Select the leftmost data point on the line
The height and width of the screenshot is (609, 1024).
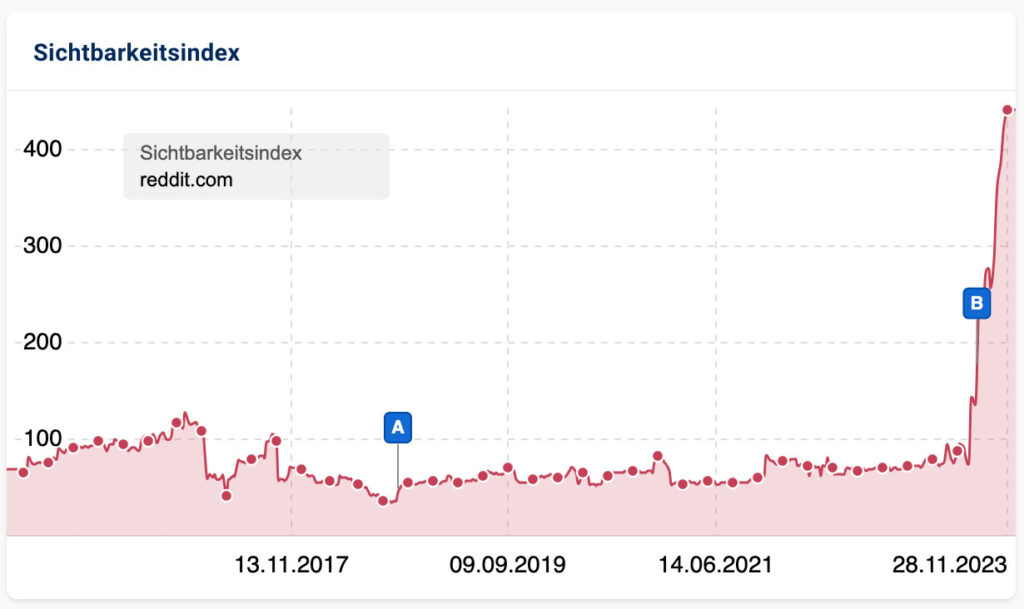[x=23, y=472]
